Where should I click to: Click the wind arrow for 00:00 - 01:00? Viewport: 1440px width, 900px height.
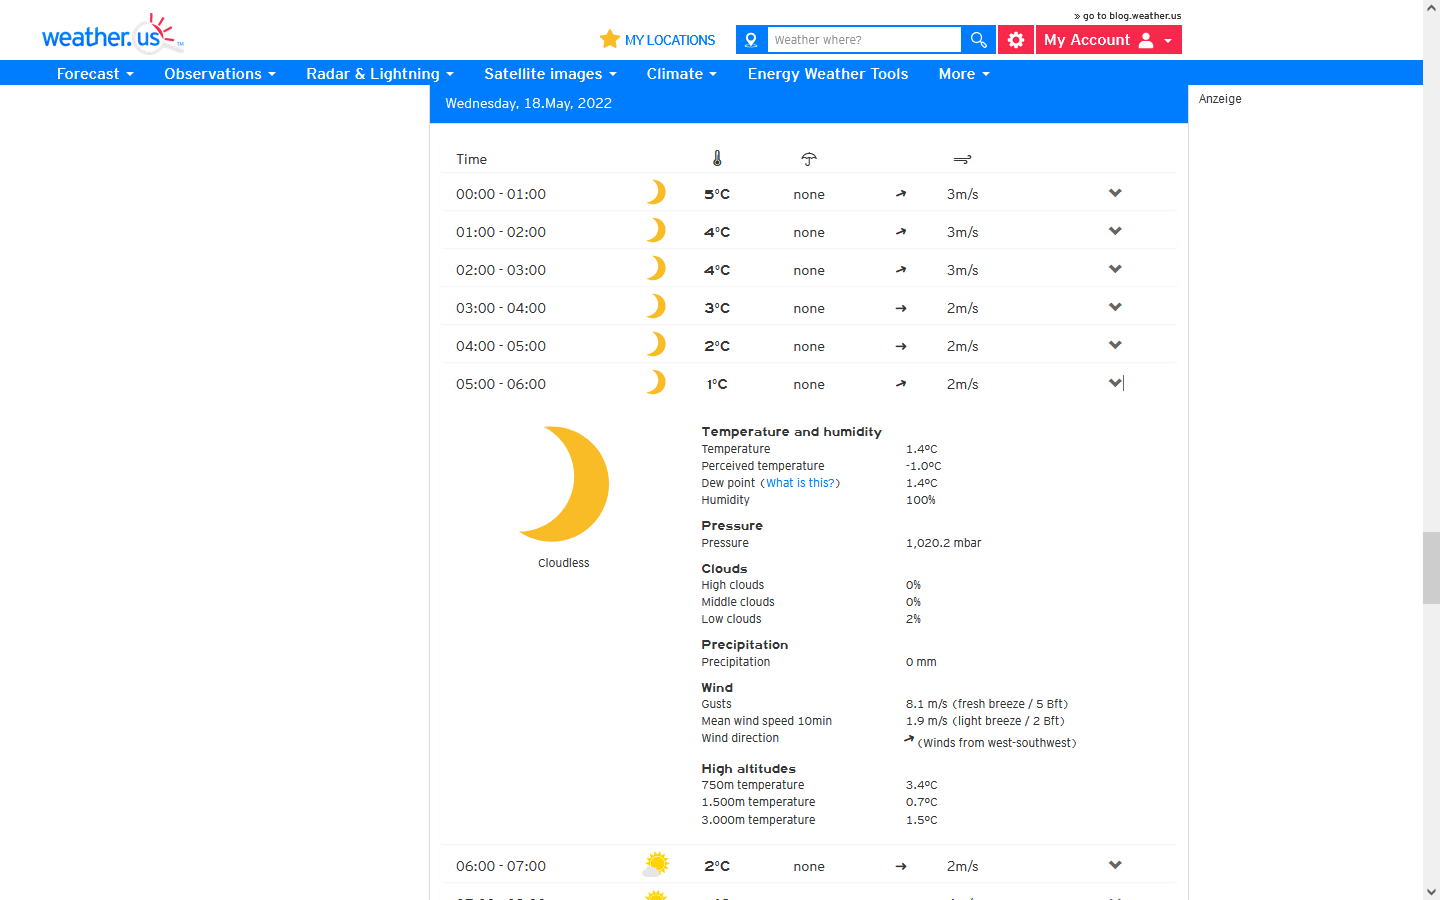pos(901,194)
